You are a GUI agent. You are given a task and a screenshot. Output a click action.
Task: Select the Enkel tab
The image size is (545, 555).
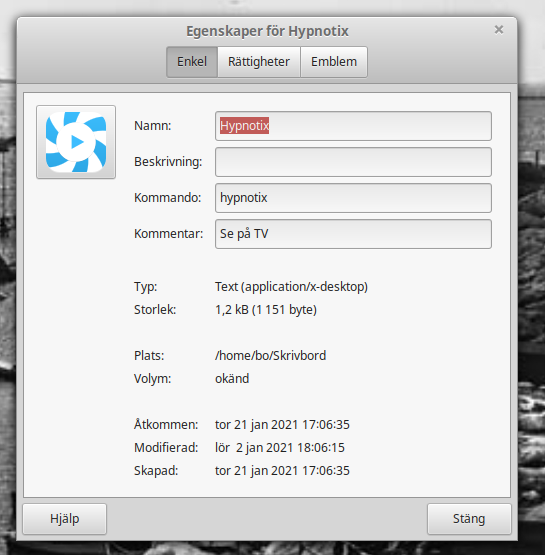192,62
